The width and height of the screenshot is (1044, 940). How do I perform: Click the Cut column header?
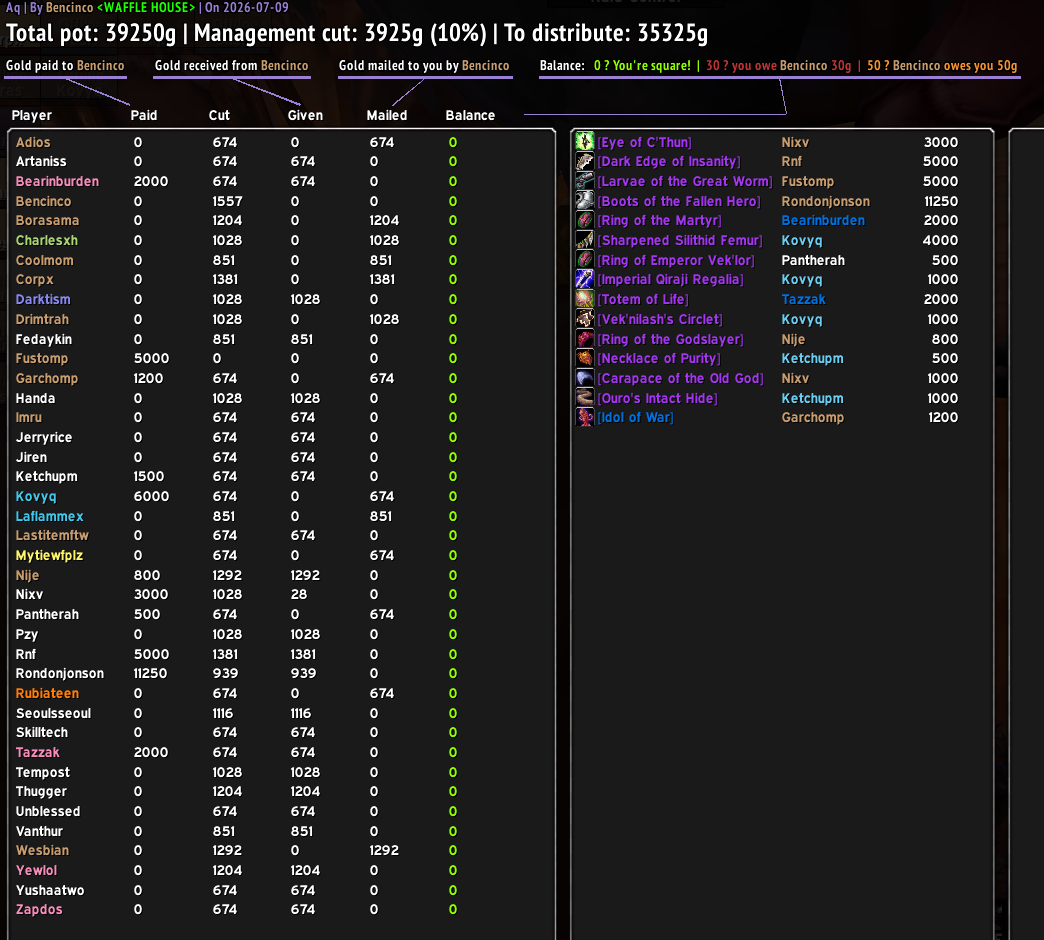click(219, 115)
